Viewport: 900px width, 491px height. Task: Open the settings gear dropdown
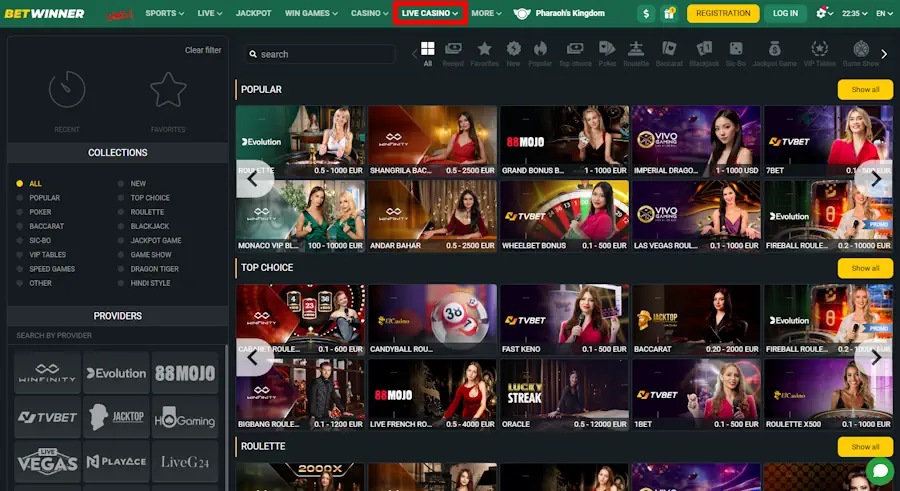tap(825, 13)
